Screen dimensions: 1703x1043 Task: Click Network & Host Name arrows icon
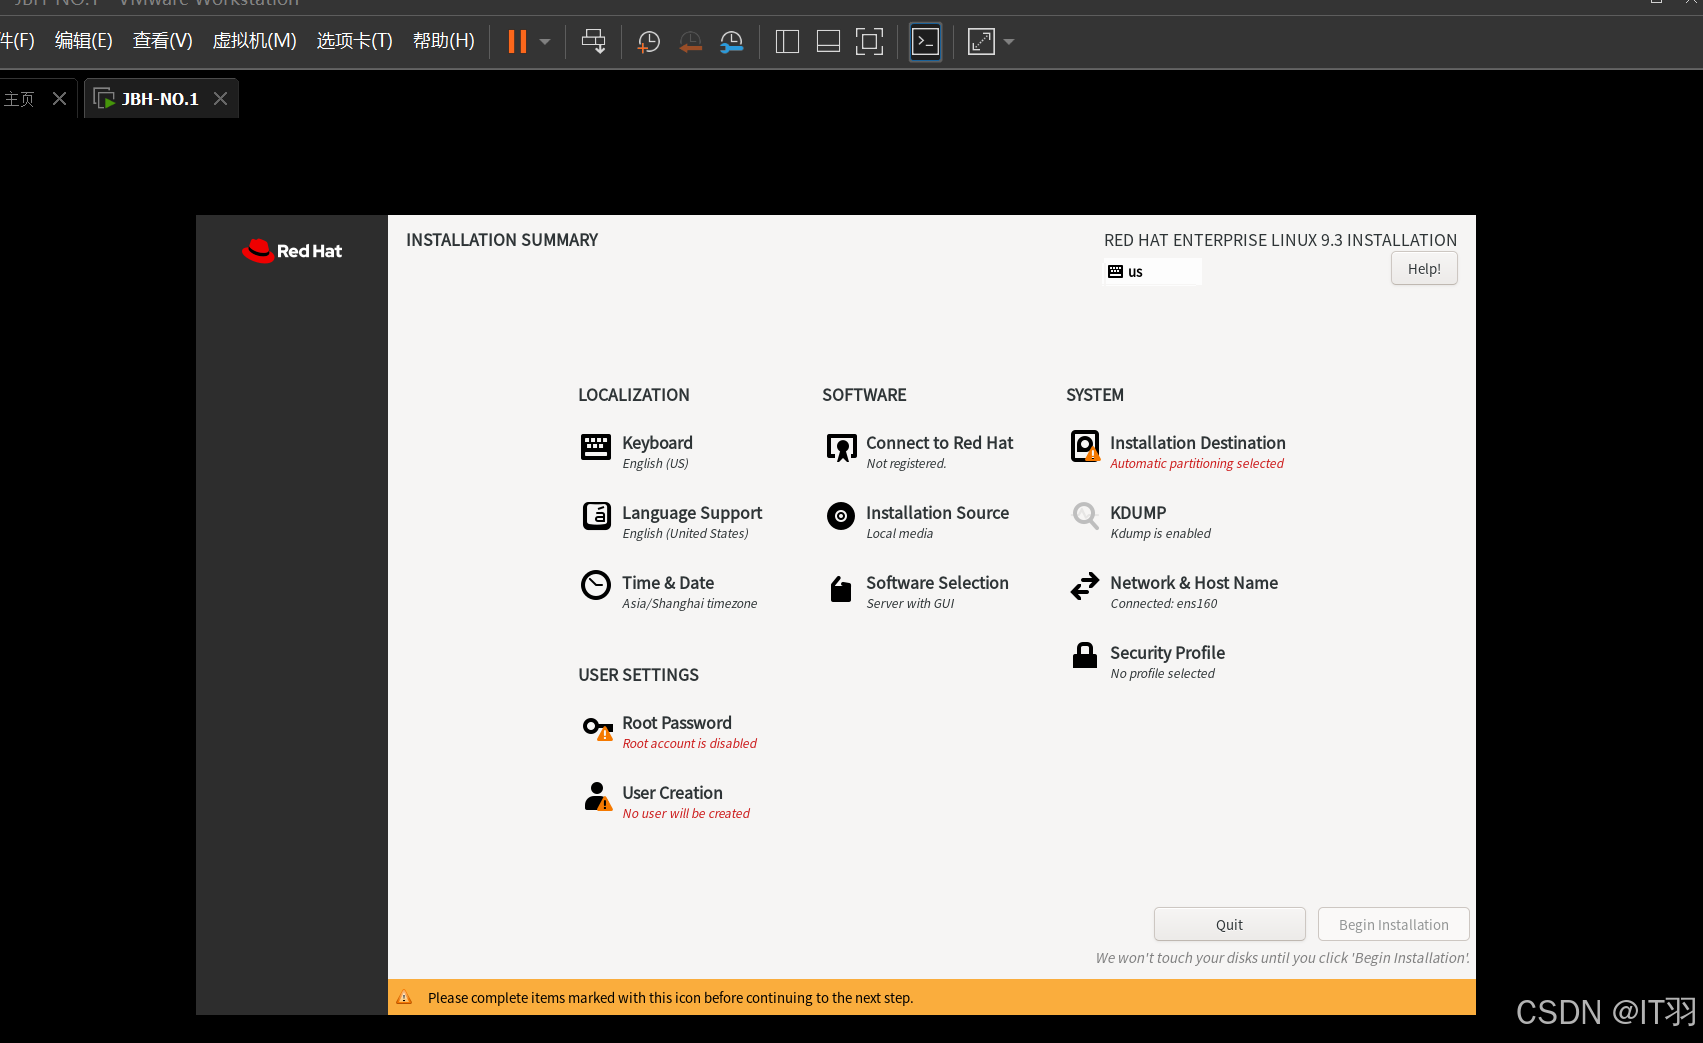pyautogui.click(x=1085, y=586)
